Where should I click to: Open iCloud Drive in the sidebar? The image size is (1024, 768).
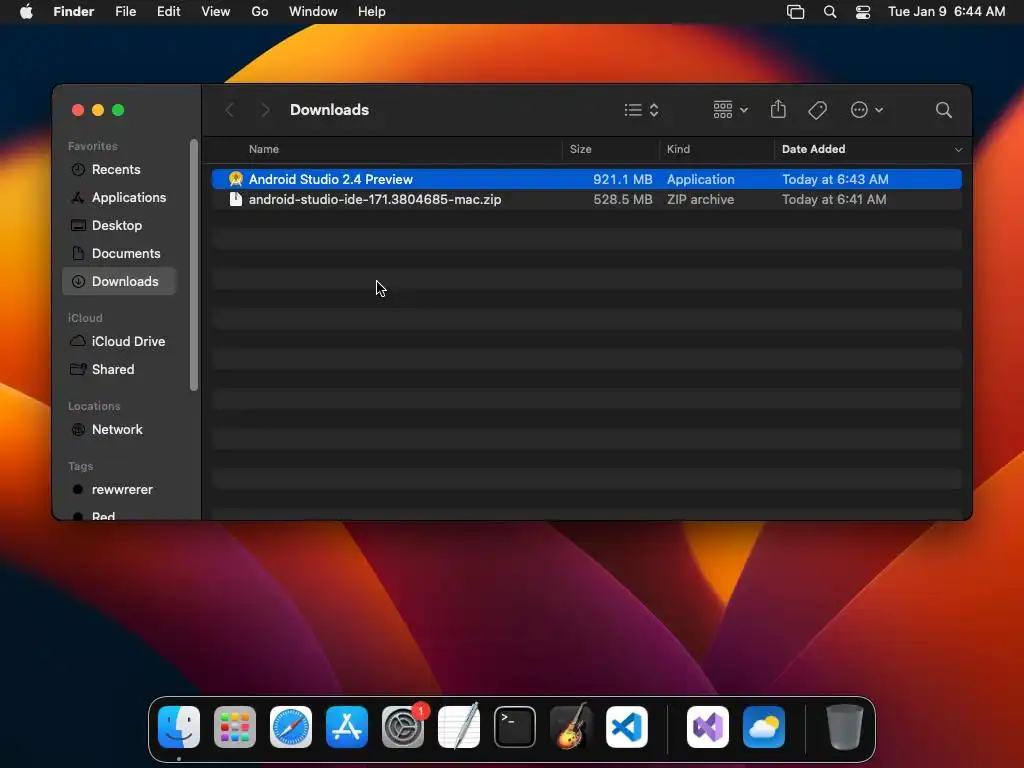[119, 342]
